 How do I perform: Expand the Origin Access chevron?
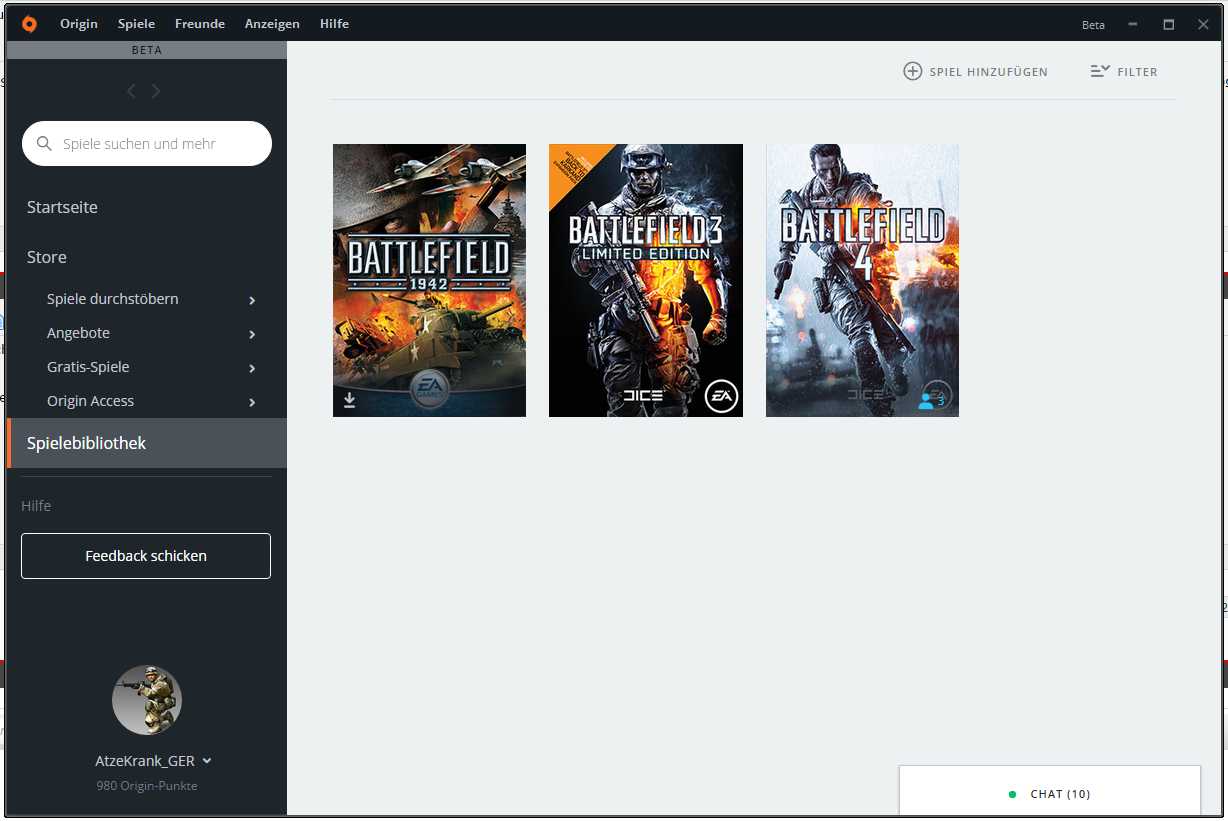pyautogui.click(x=252, y=402)
